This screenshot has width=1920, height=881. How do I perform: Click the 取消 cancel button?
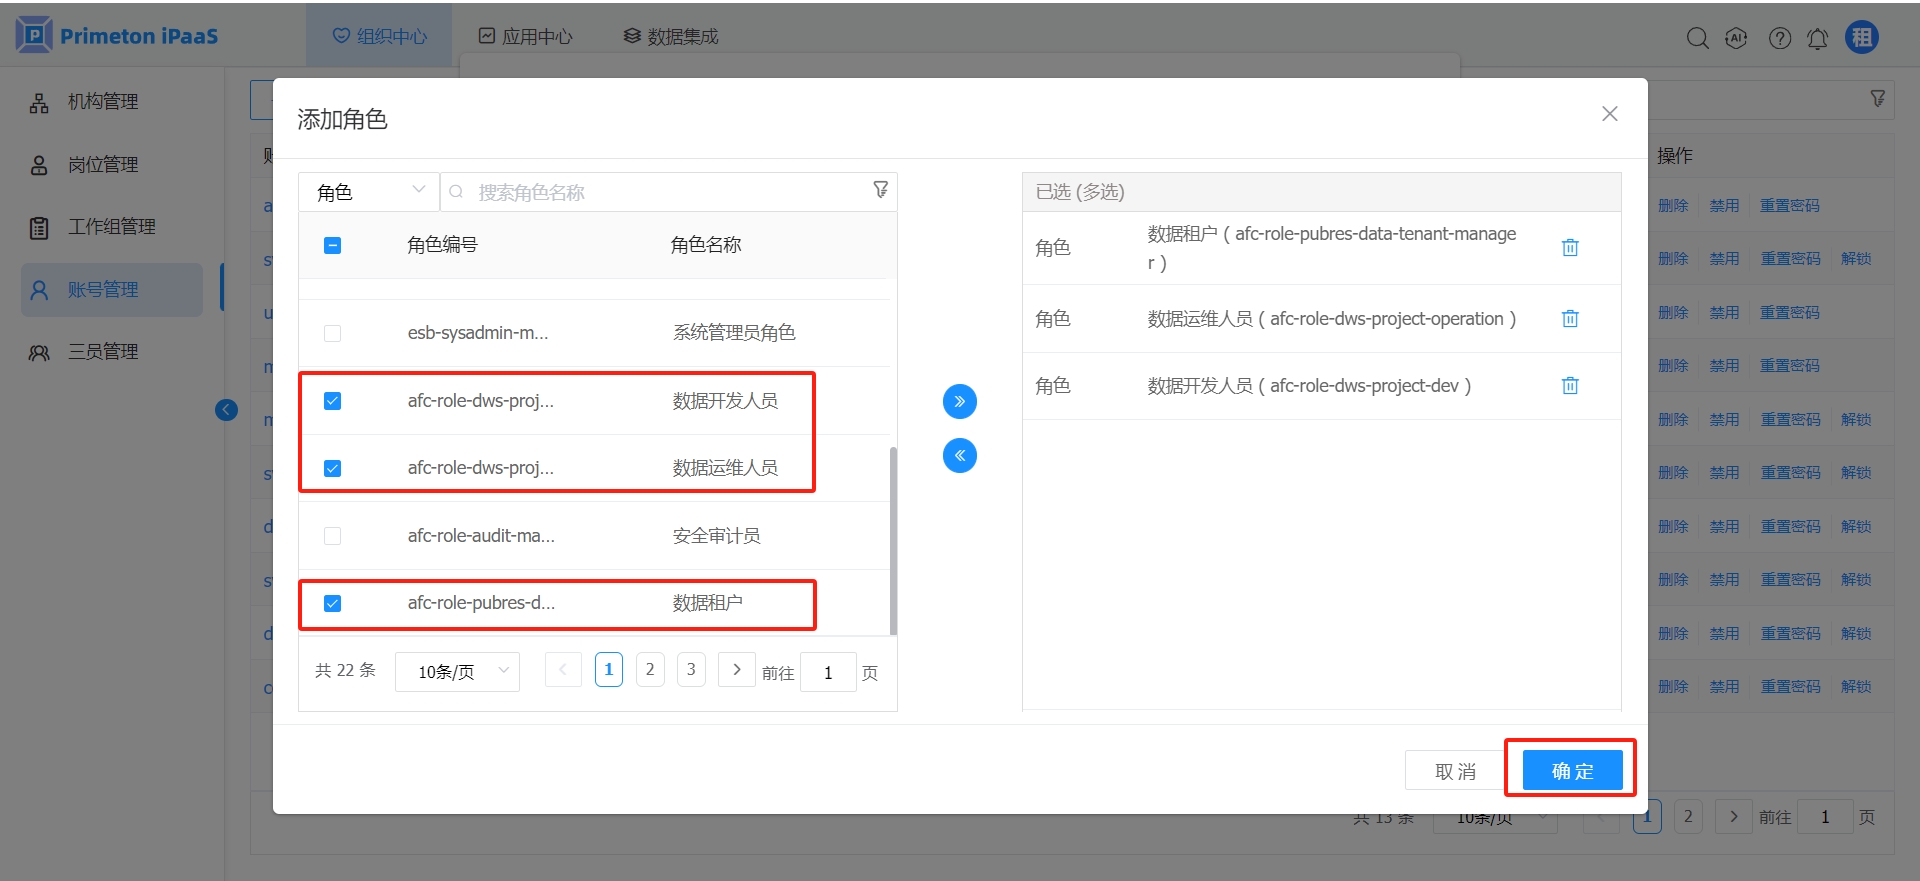pos(1454,771)
